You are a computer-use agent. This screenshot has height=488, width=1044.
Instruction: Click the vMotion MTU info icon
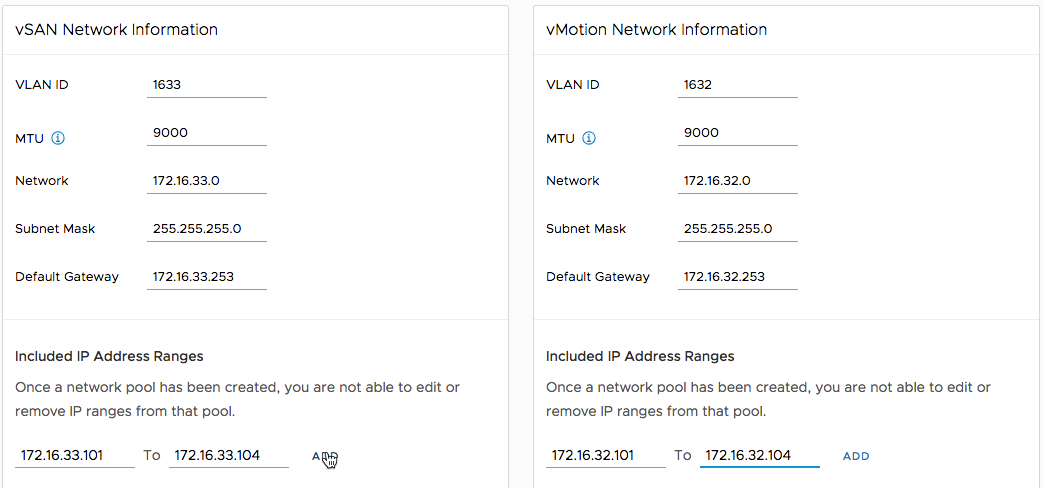pyautogui.click(x=589, y=138)
